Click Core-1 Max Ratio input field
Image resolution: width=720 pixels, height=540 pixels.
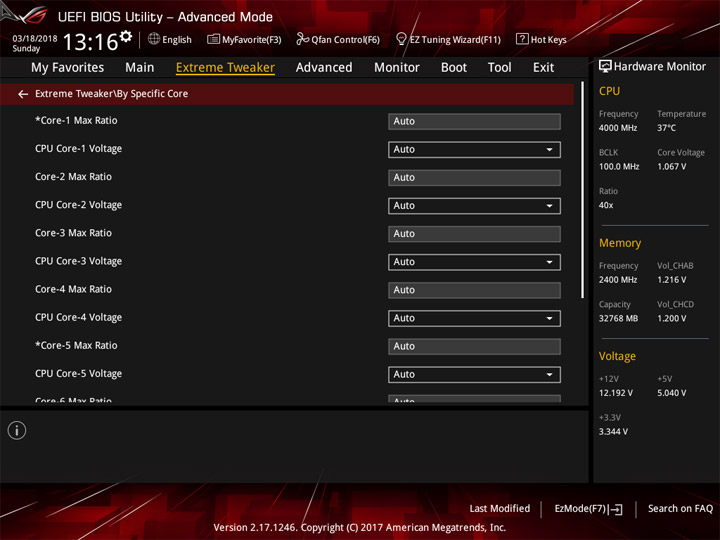[474, 122]
